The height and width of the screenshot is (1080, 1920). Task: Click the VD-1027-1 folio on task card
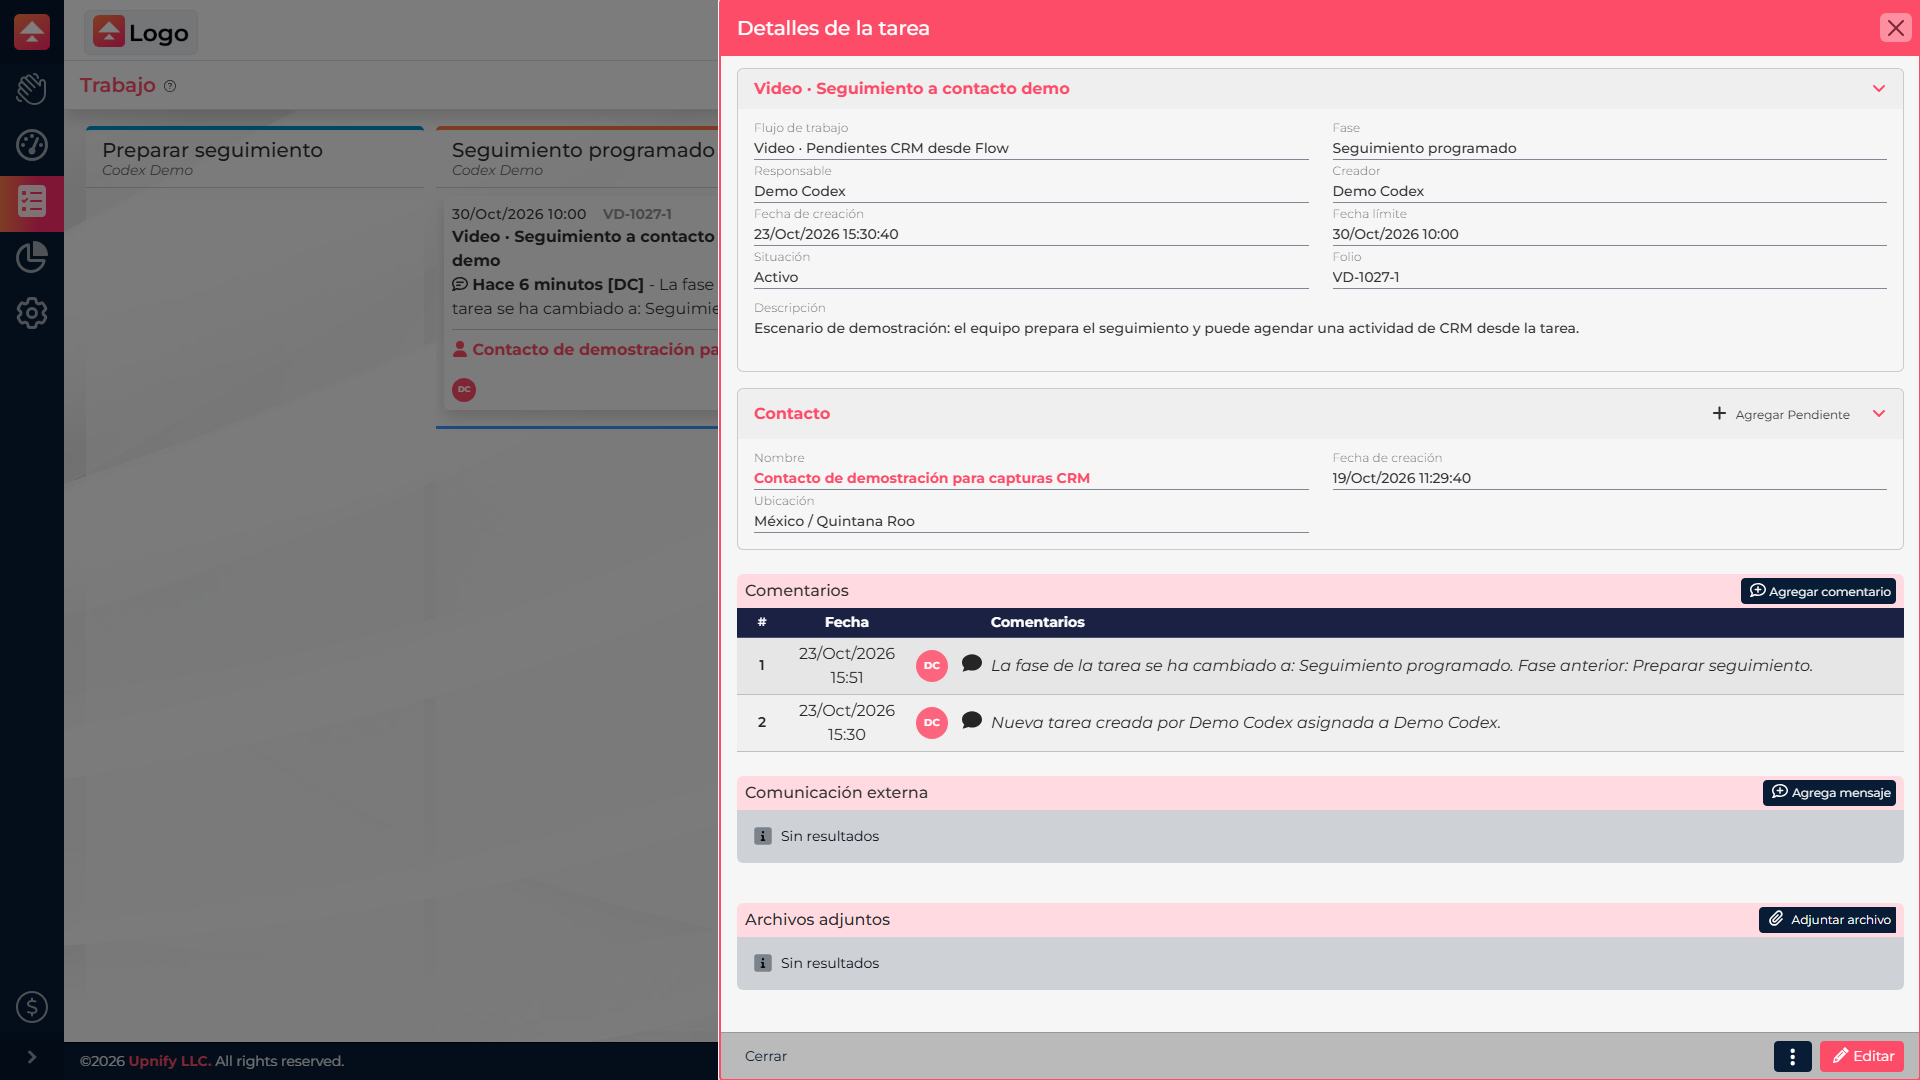638,214
